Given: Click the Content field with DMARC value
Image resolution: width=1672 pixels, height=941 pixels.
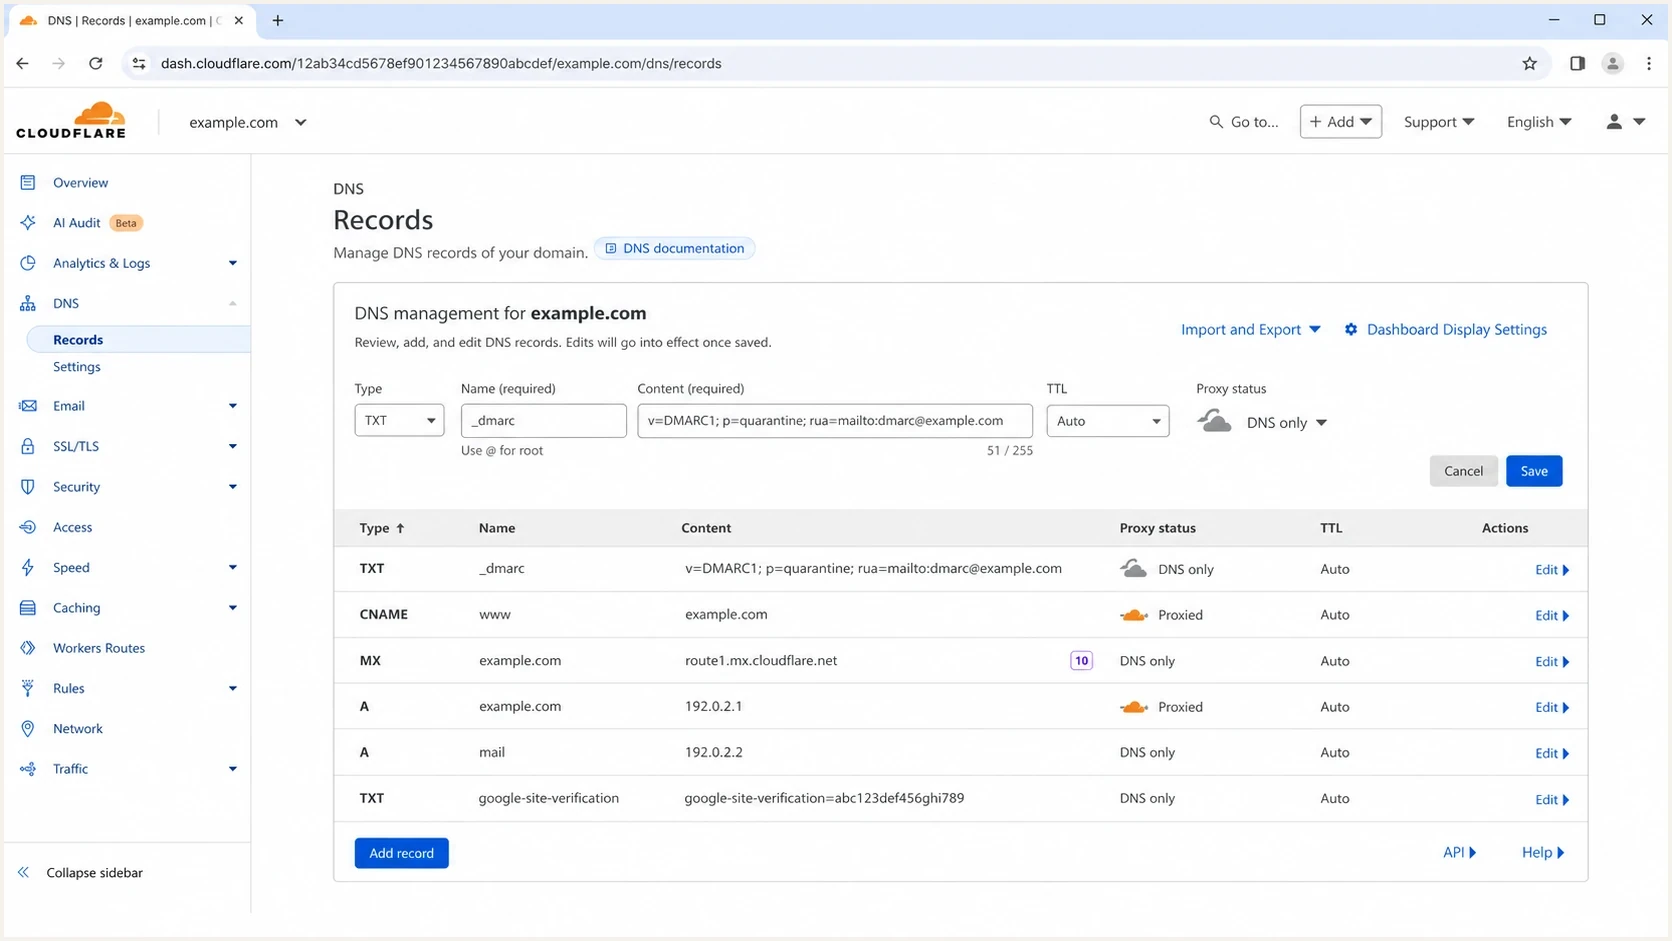Looking at the screenshot, I should [x=835, y=420].
